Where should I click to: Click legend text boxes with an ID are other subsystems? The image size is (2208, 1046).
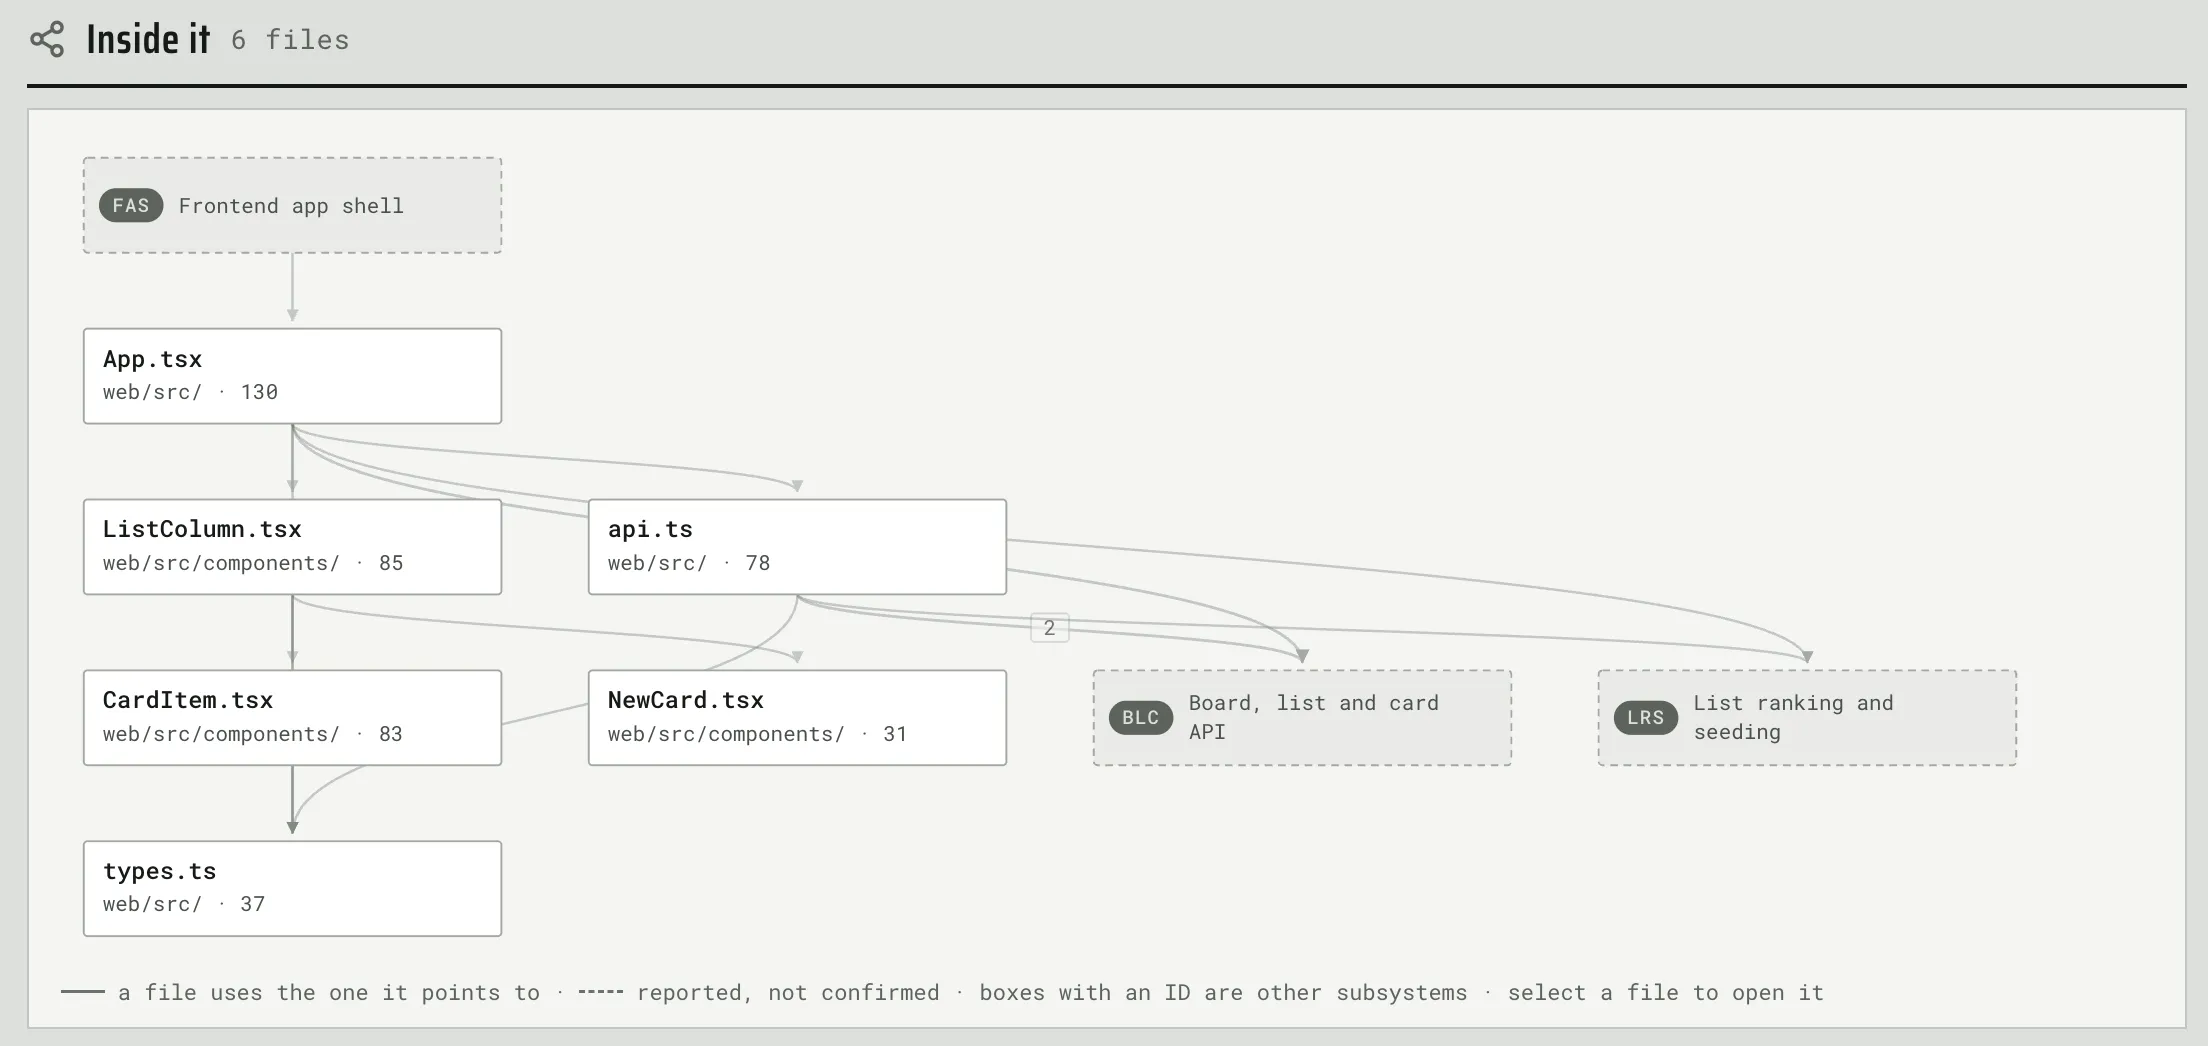[1223, 993]
